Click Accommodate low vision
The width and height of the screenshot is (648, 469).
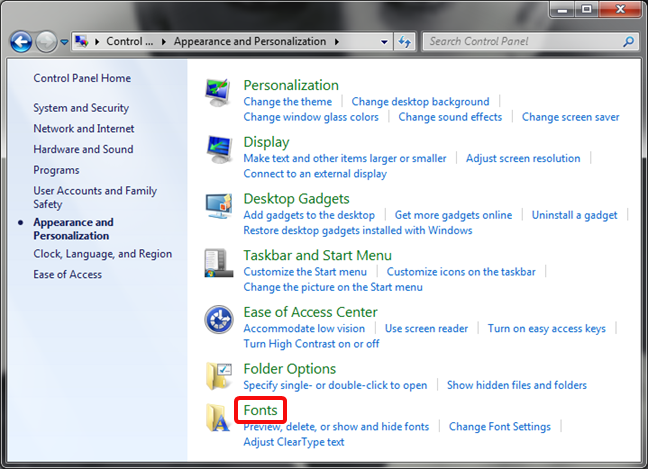pyautogui.click(x=304, y=329)
